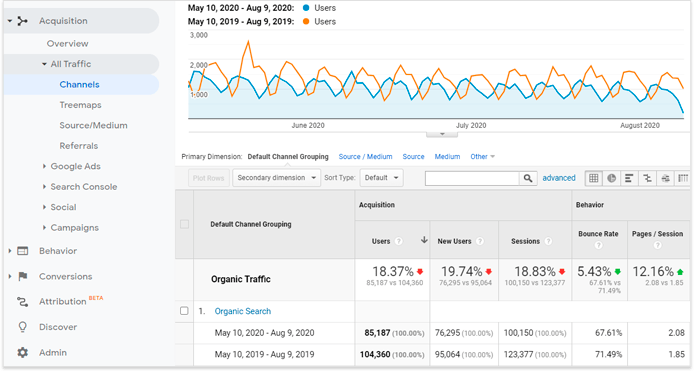This screenshot has height=371, width=694.
Task: Expand the Conversions section arrow
Action: pyautogui.click(x=10, y=277)
